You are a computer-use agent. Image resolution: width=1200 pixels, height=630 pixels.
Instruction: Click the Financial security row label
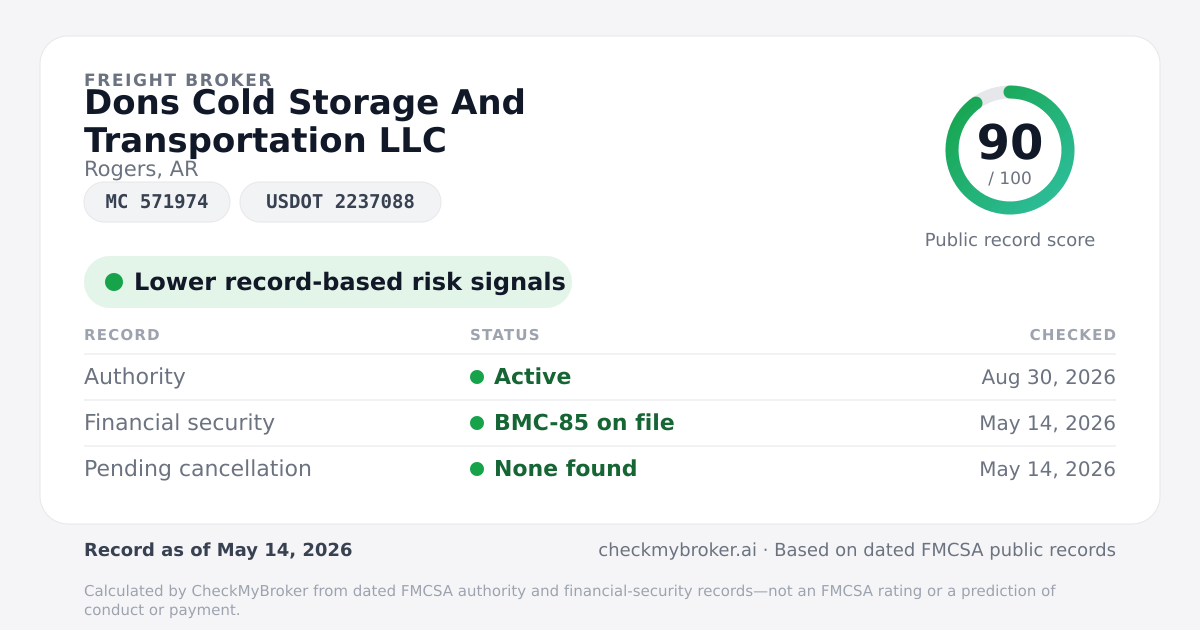[x=179, y=423]
